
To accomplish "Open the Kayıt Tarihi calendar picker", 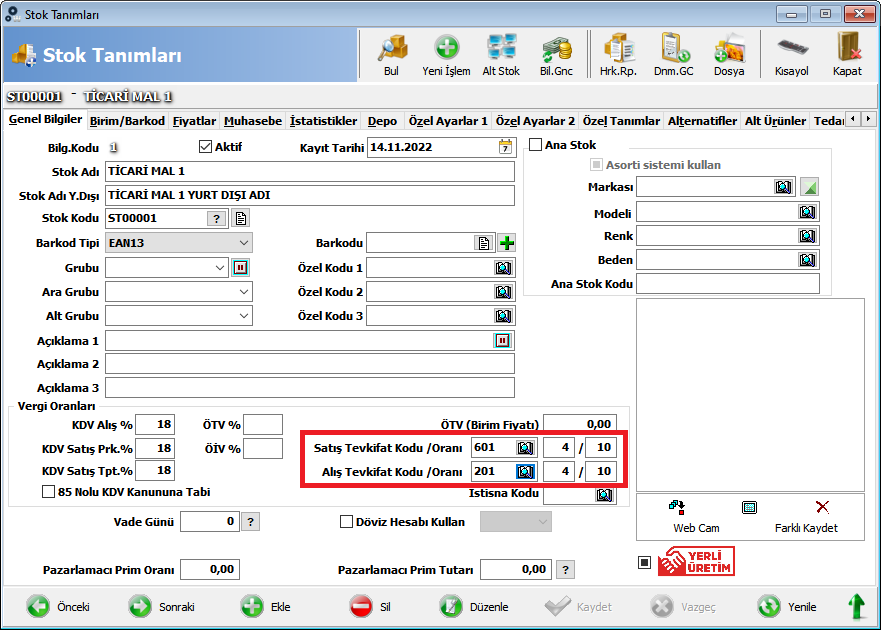I will [505, 147].
